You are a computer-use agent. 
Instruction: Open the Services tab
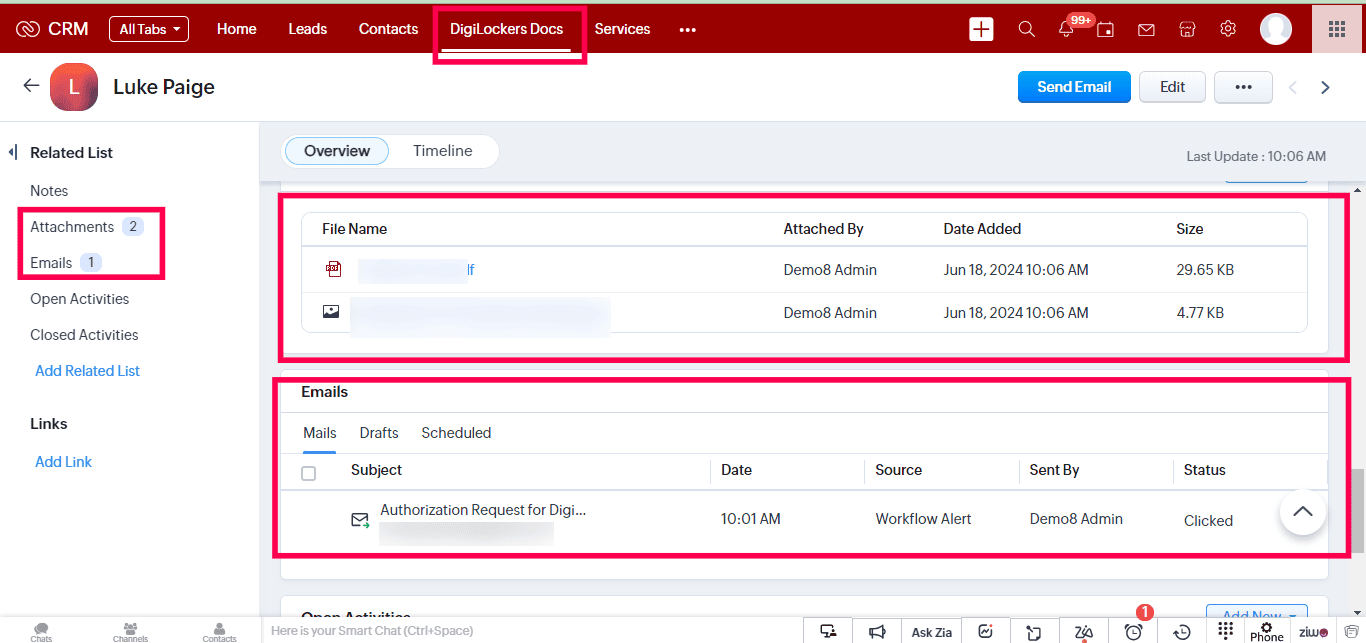tap(622, 29)
